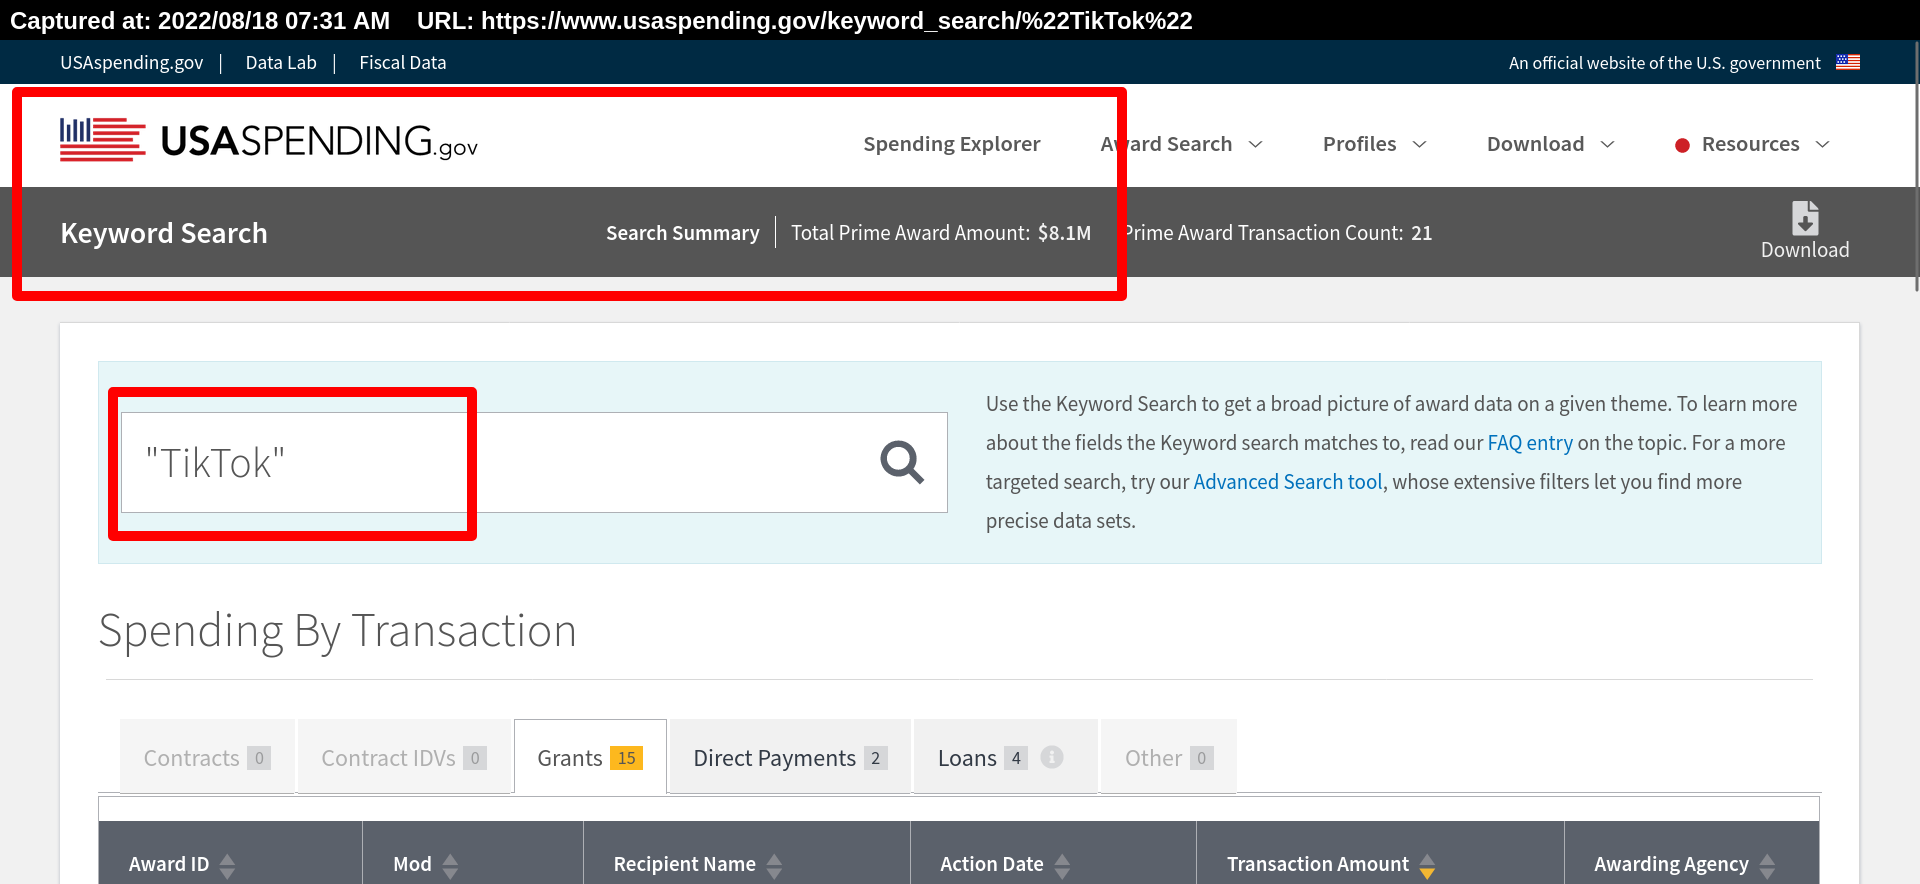Expand the Award Search dropdown
Image resolution: width=1920 pixels, height=884 pixels.
click(x=1182, y=144)
